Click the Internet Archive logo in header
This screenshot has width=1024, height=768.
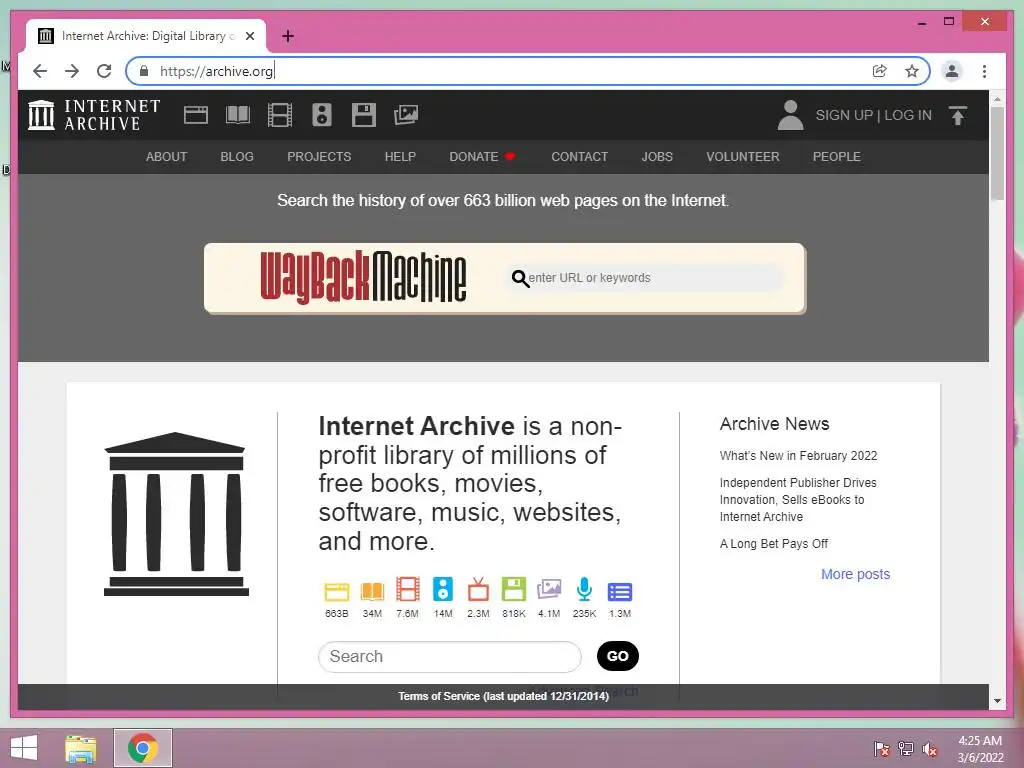(94, 115)
